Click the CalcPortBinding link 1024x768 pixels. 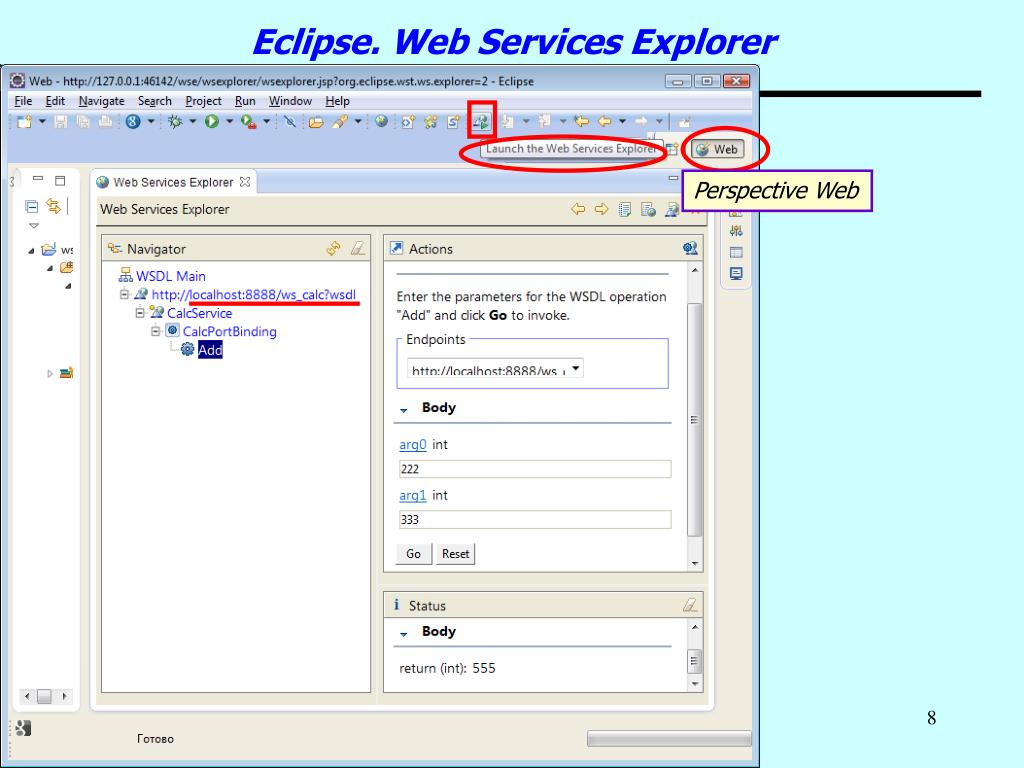[x=229, y=331]
